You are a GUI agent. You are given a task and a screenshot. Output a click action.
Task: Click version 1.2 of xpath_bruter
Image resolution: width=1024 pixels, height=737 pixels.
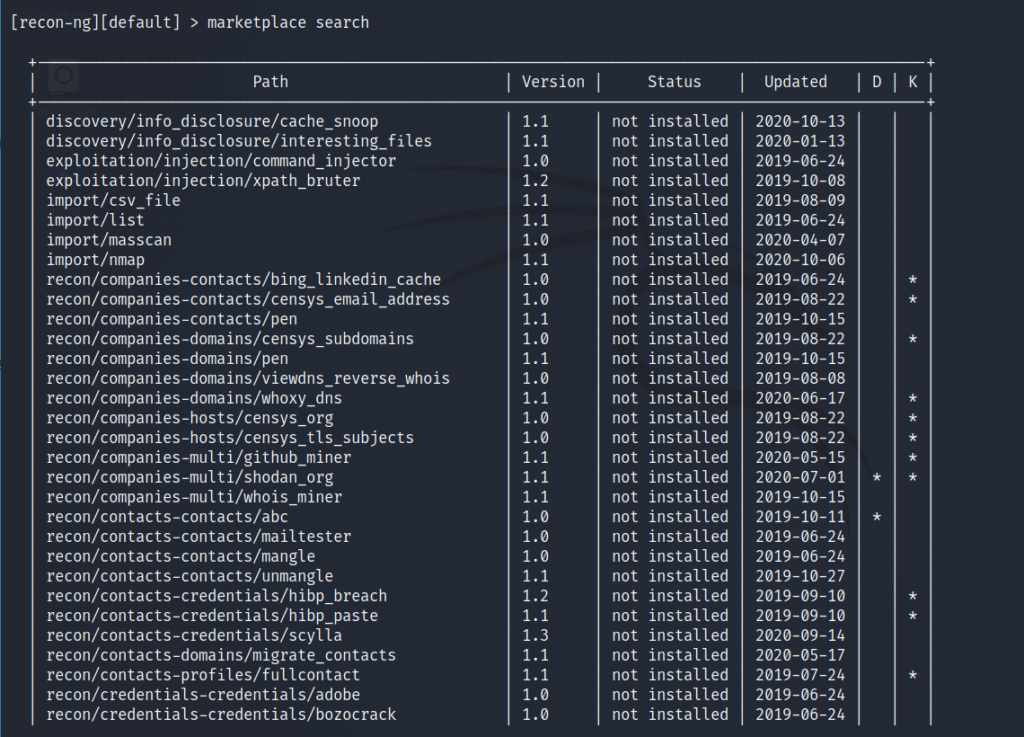click(x=536, y=181)
